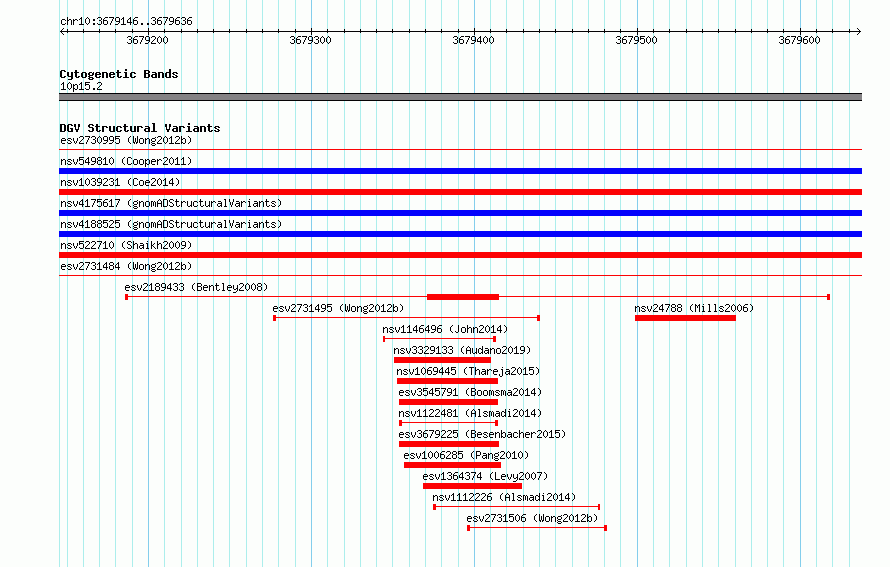Click nsv3329133 (Audano2019) label
Screen dimensions: 890x567
tap(462, 350)
